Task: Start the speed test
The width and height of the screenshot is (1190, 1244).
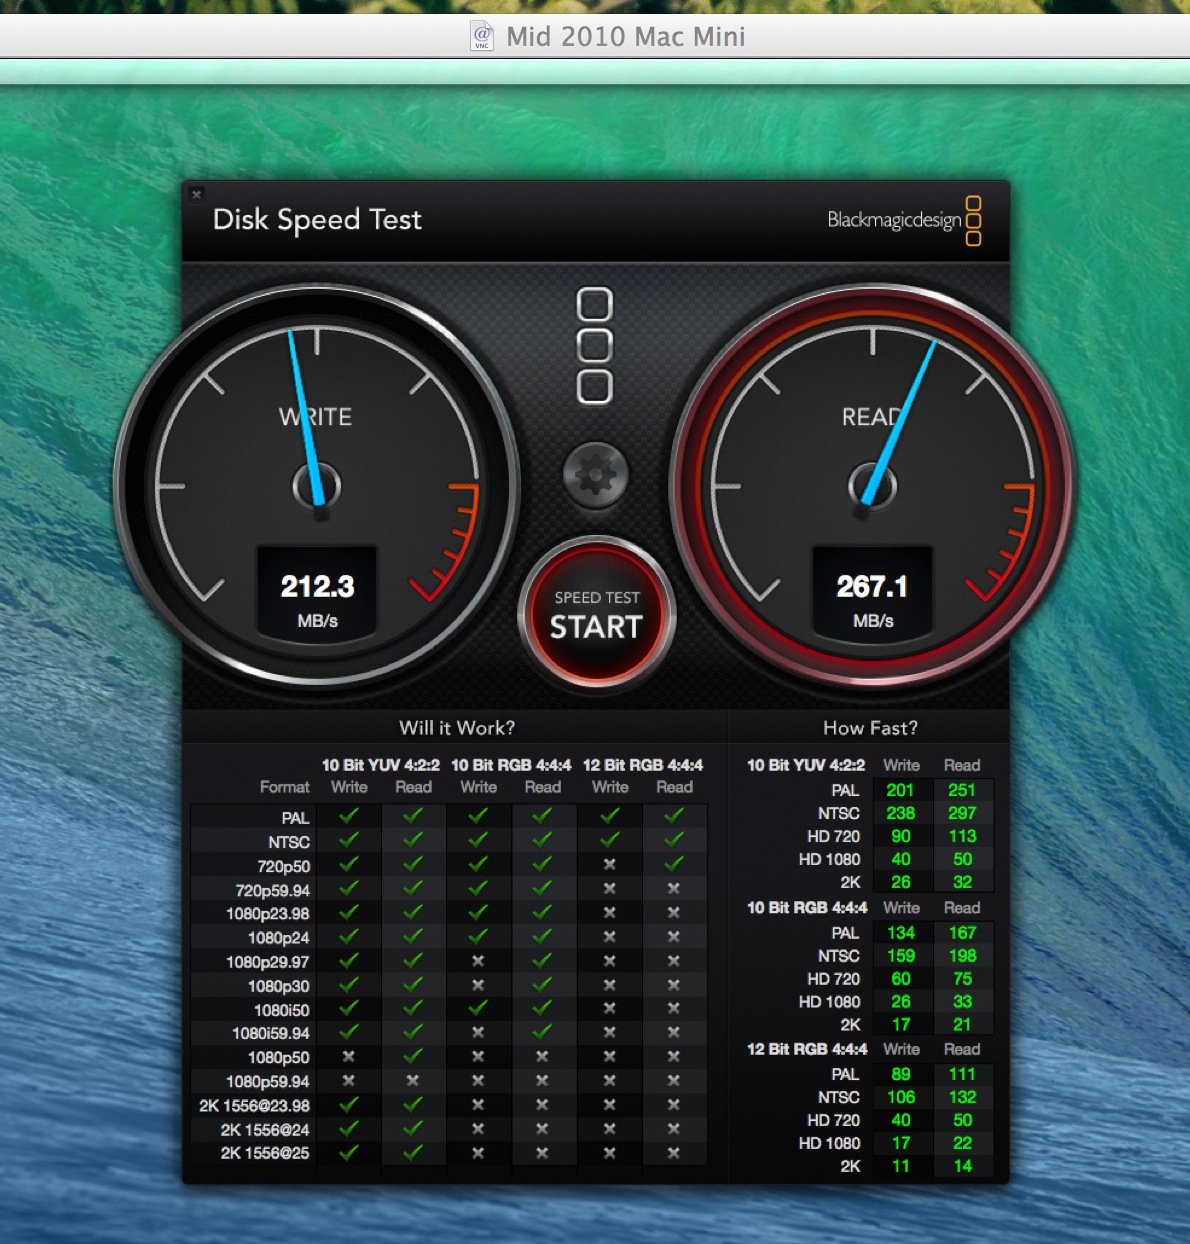Action: [x=596, y=614]
